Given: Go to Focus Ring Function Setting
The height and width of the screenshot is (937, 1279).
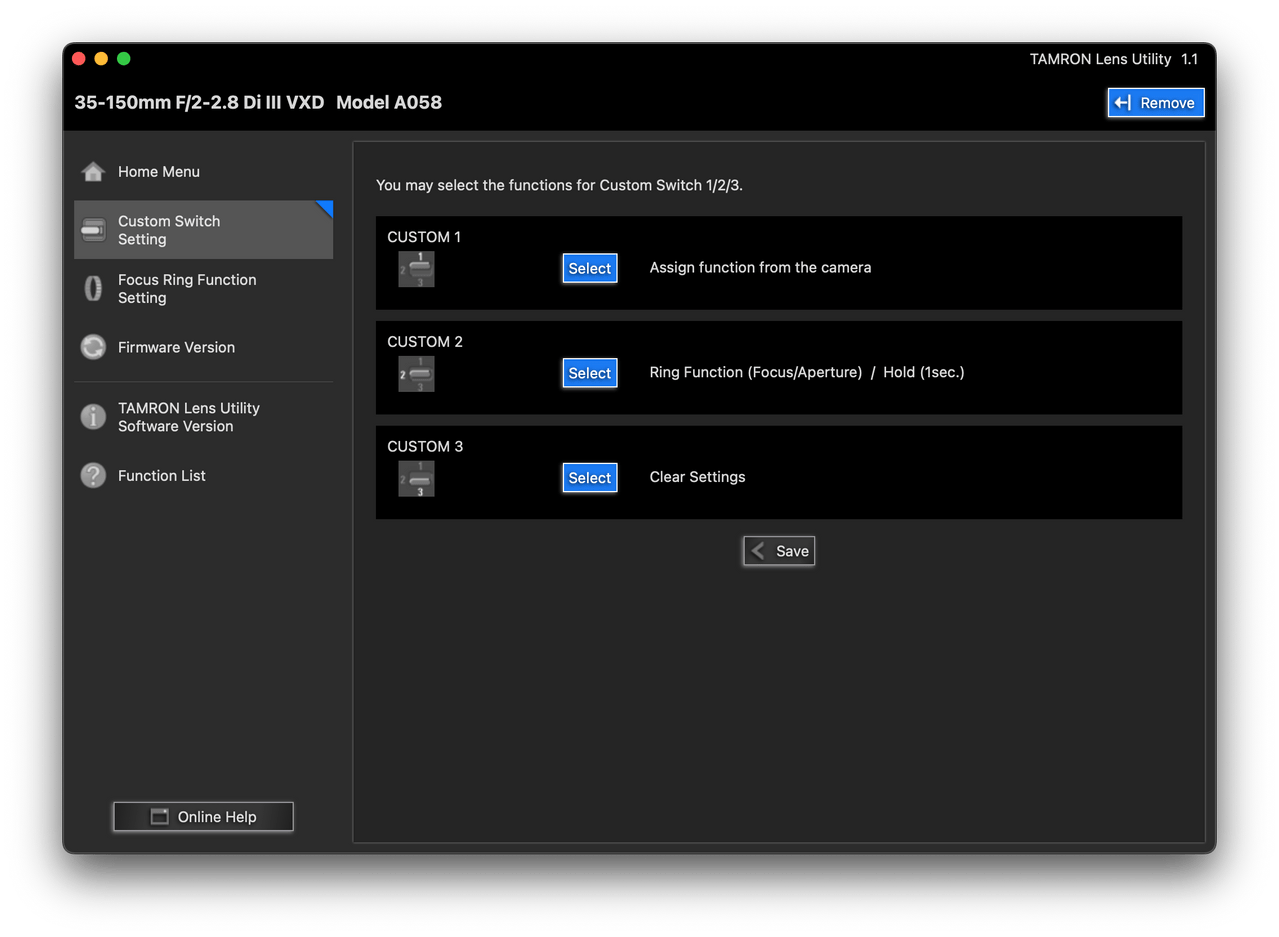Looking at the screenshot, I should tap(204, 289).
